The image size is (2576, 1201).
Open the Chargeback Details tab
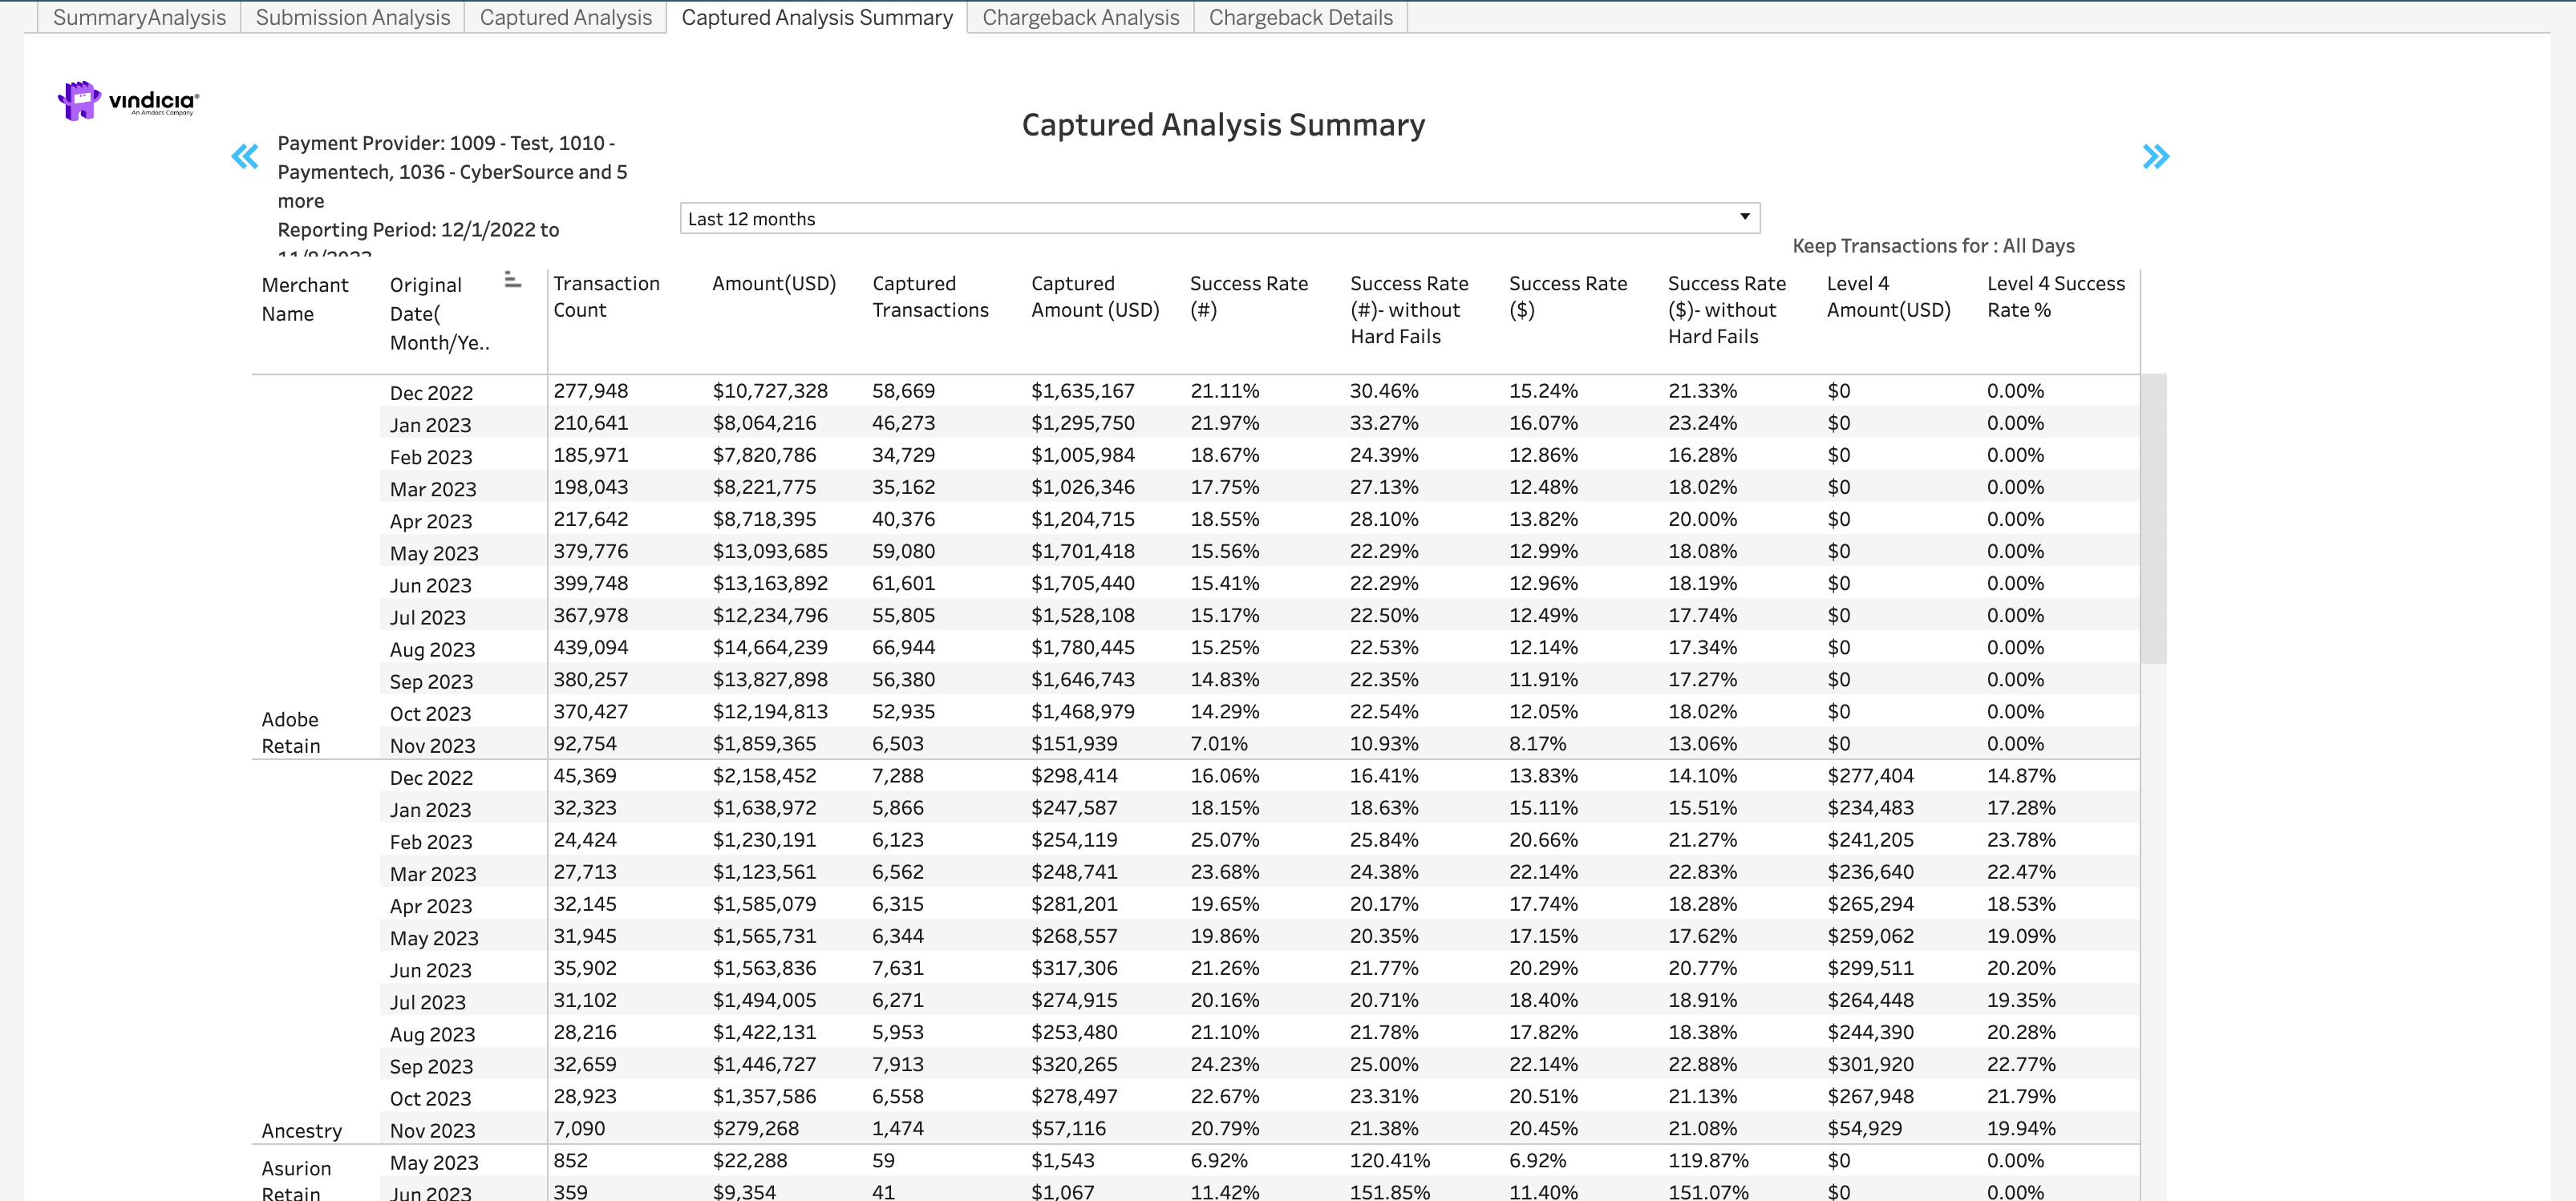[x=1301, y=17]
